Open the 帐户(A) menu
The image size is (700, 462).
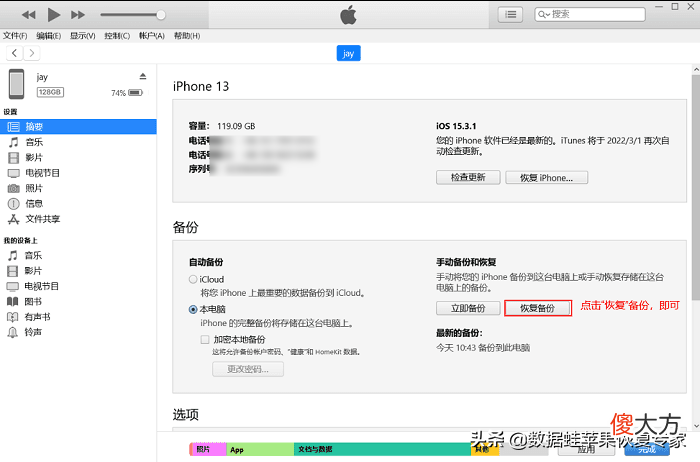tap(152, 36)
